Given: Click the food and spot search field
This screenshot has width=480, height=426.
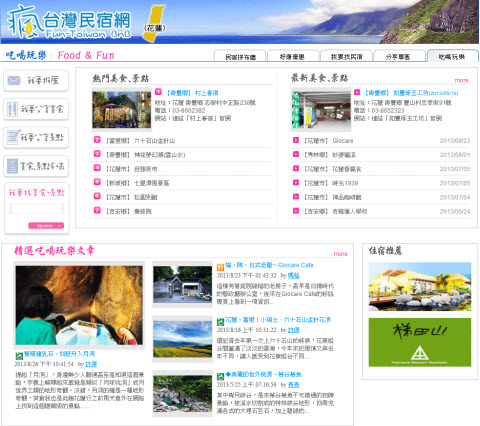Looking at the screenshot, I should click(37, 209).
